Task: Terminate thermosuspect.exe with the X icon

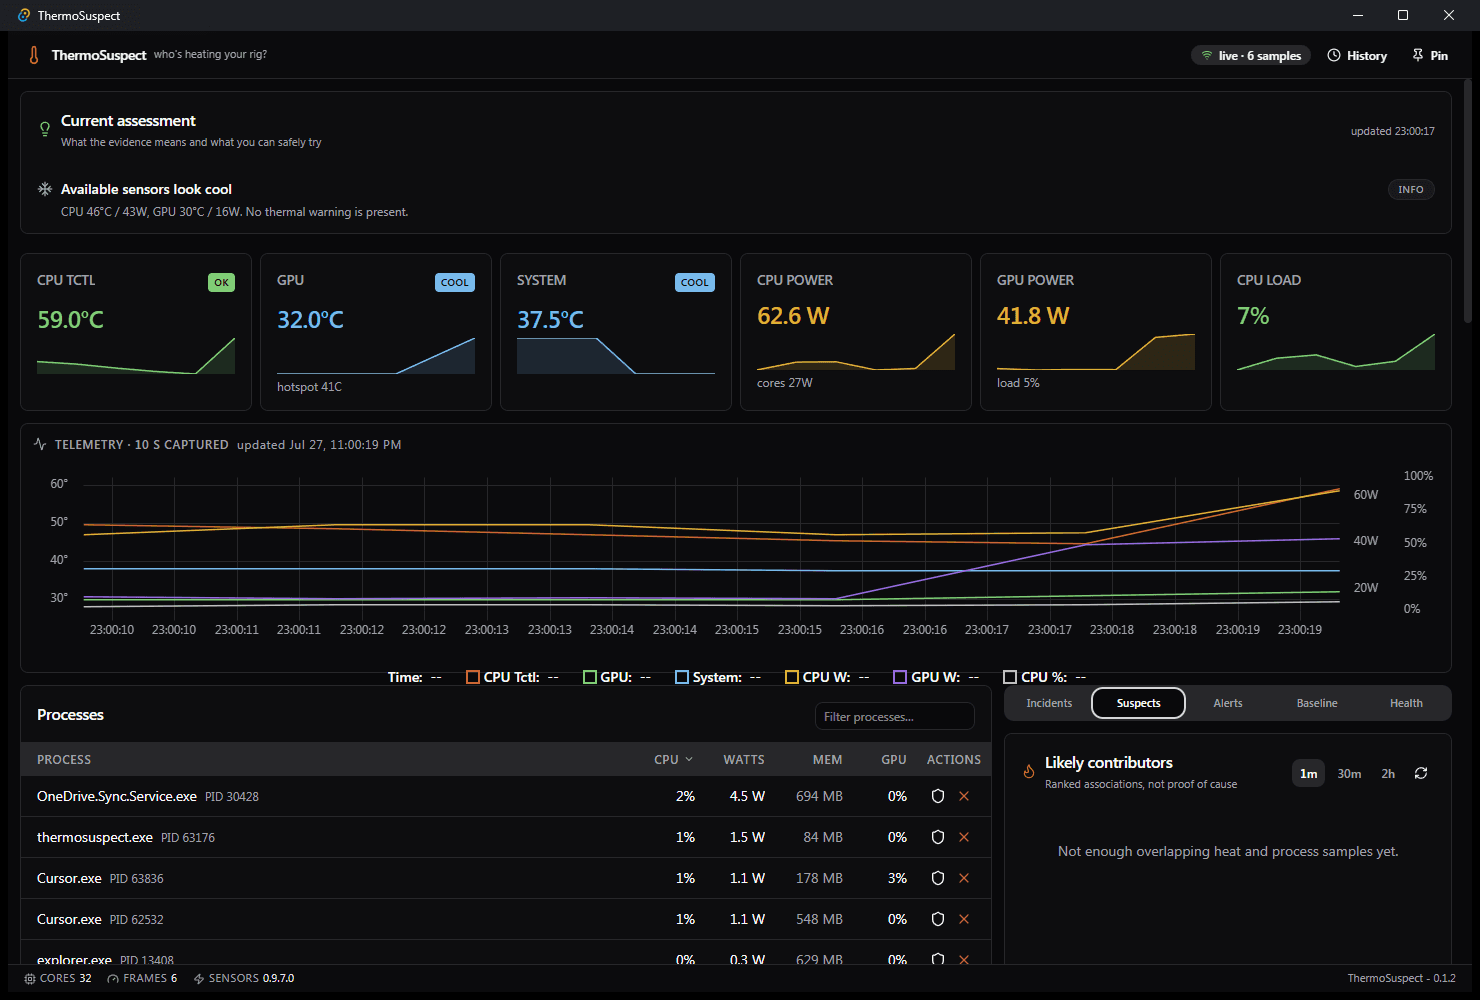Action: tap(964, 837)
